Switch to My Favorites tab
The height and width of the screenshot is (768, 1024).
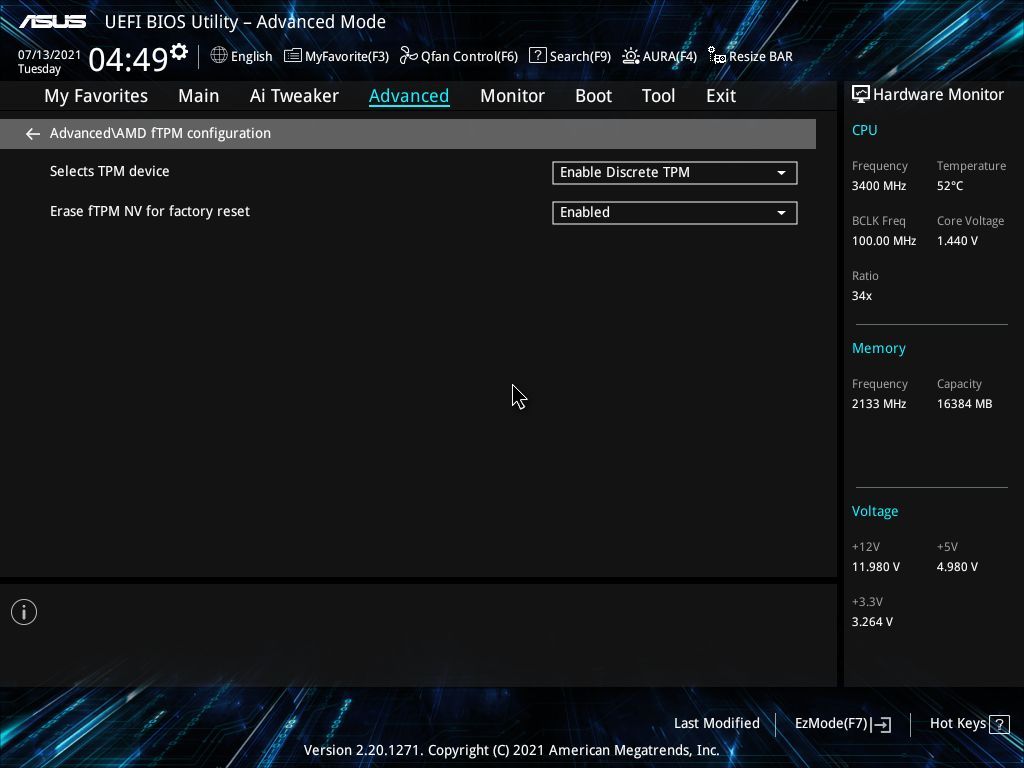[96, 96]
